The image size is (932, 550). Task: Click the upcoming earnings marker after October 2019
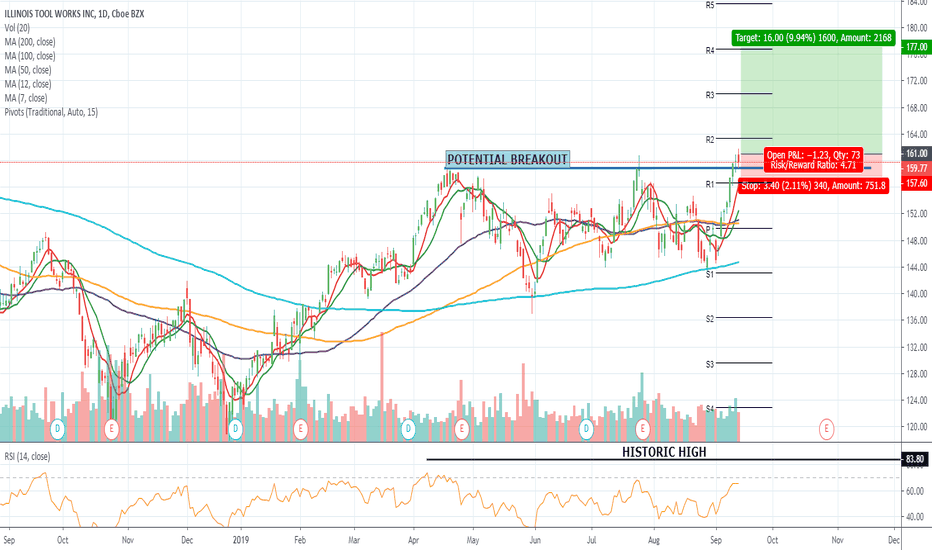(x=826, y=428)
